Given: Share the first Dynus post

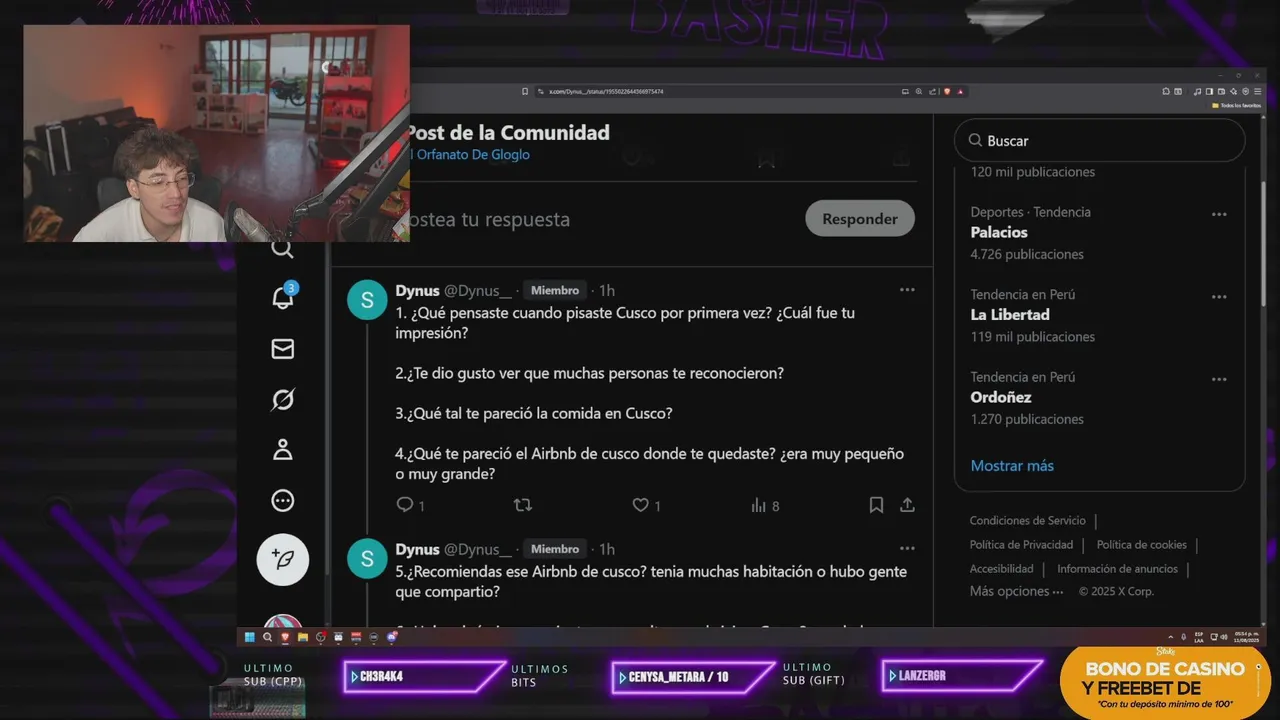Looking at the screenshot, I should point(907,505).
